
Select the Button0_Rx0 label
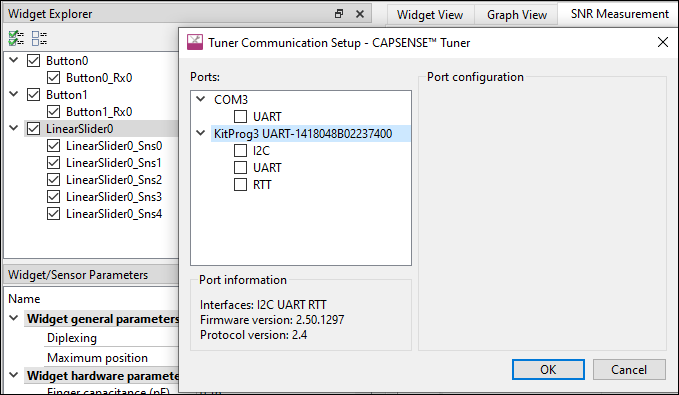click(99, 78)
